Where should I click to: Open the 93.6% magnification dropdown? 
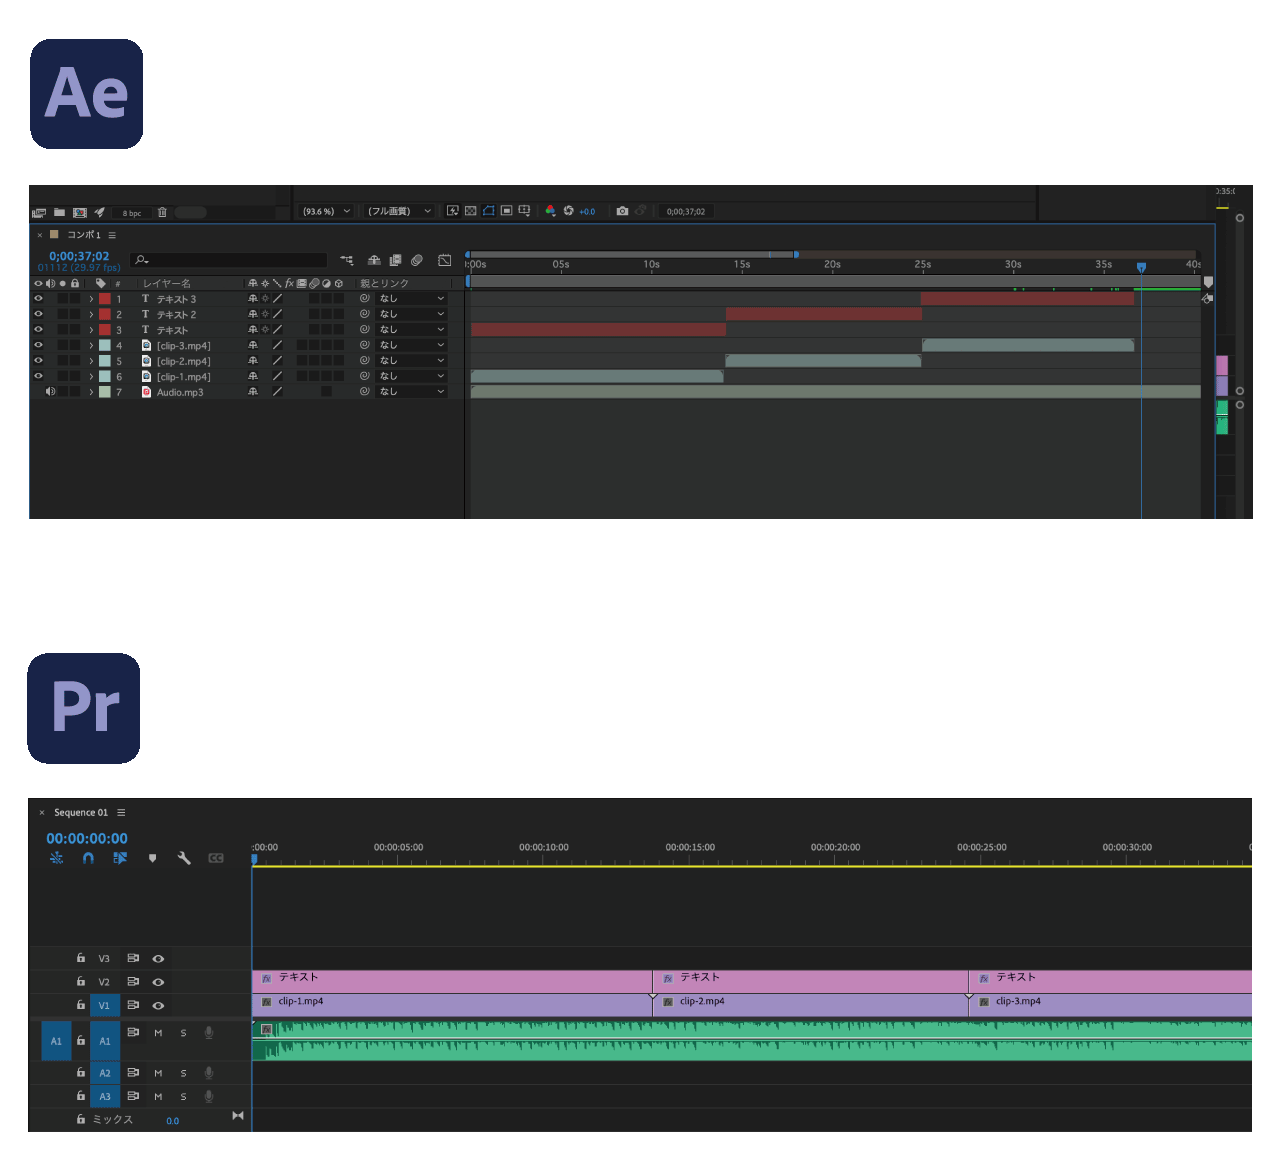pos(327,211)
